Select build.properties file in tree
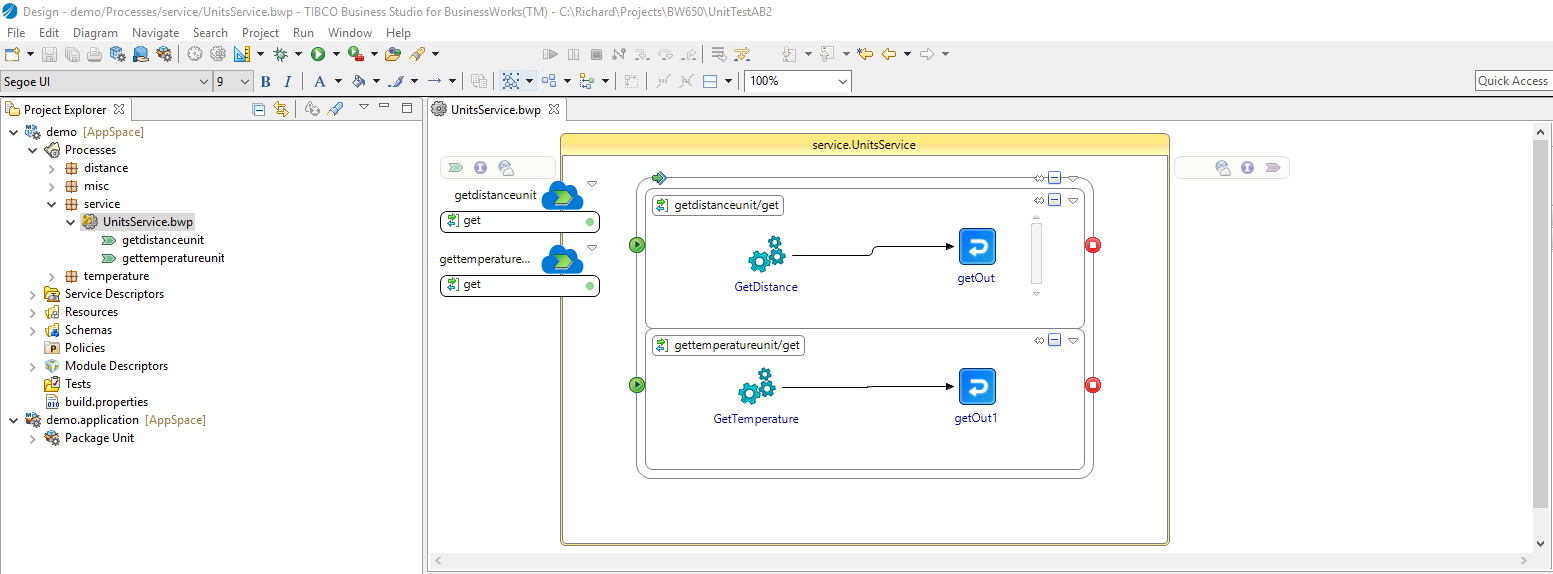 pos(106,402)
